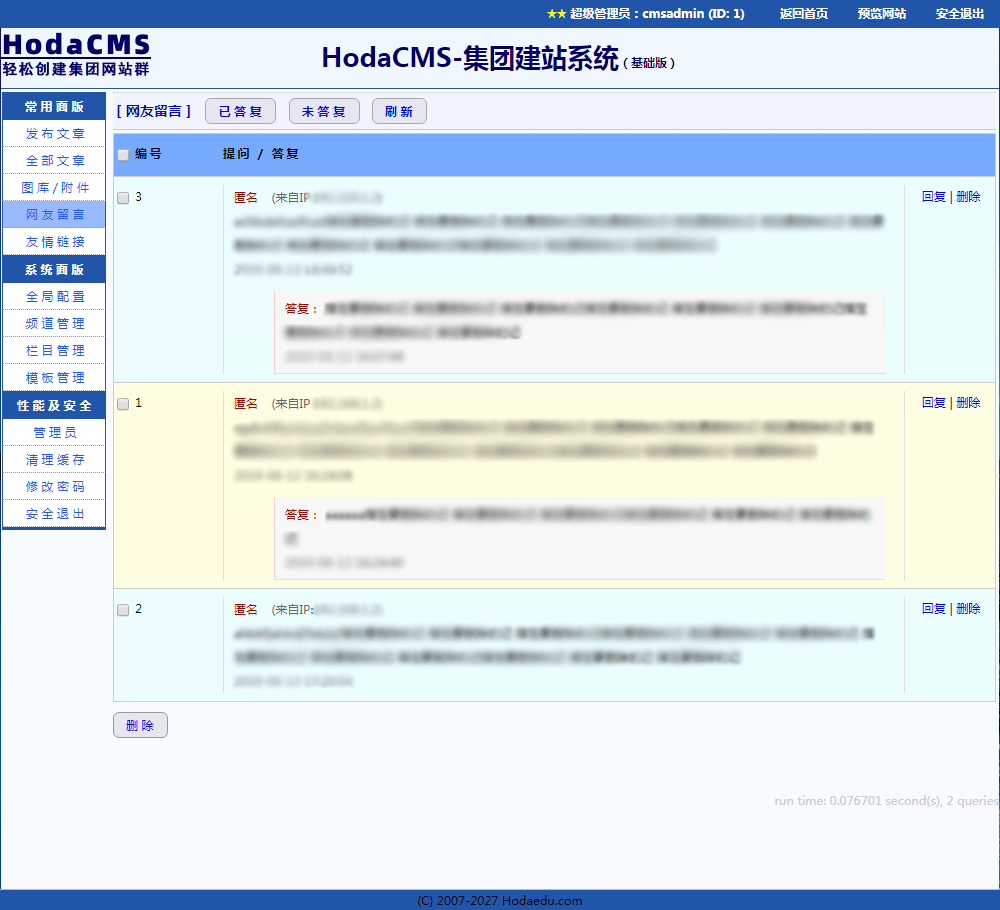Click the 超级管理员 cmsadmin label
This screenshot has width=1000, height=910.
pyautogui.click(x=645, y=13)
